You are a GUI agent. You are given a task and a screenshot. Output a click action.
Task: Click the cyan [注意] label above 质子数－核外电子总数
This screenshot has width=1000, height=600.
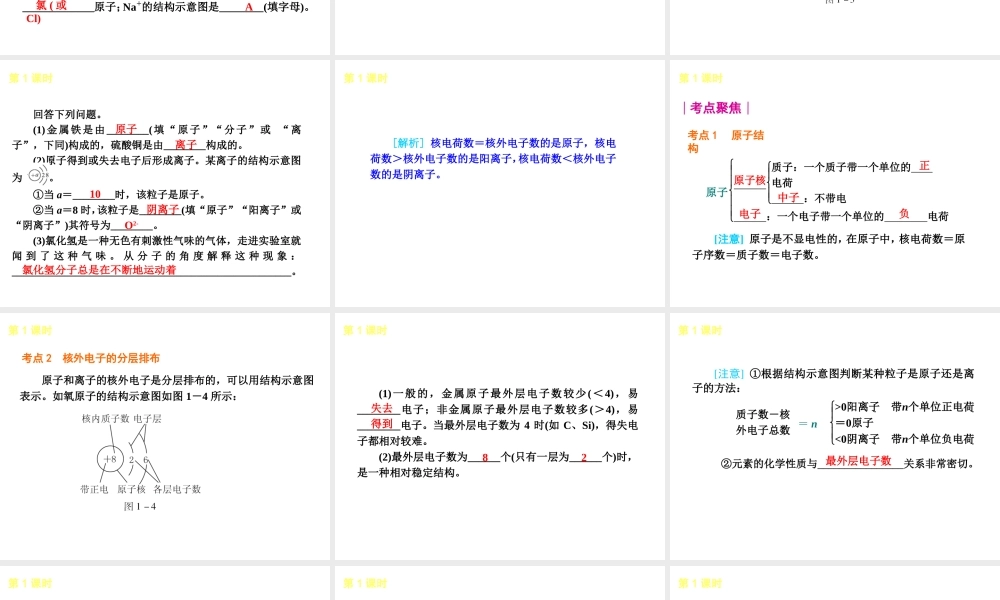click(x=729, y=374)
